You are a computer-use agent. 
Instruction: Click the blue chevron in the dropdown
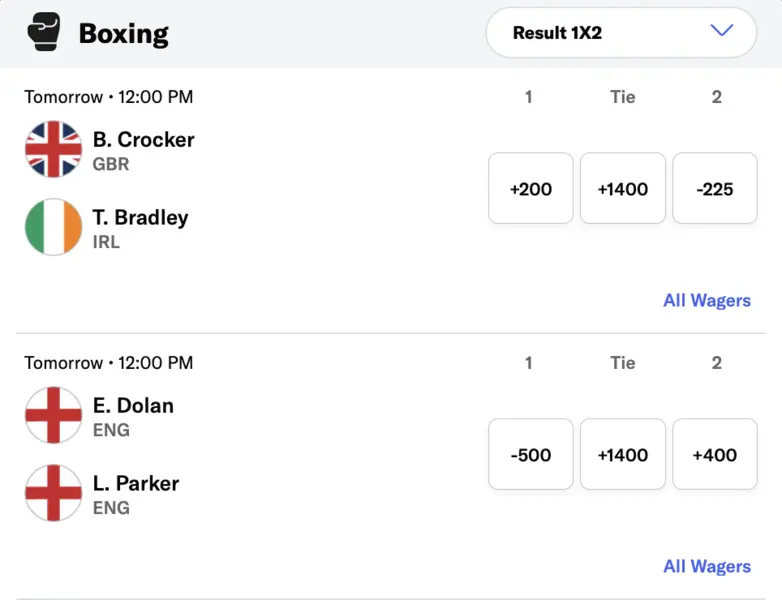click(721, 31)
